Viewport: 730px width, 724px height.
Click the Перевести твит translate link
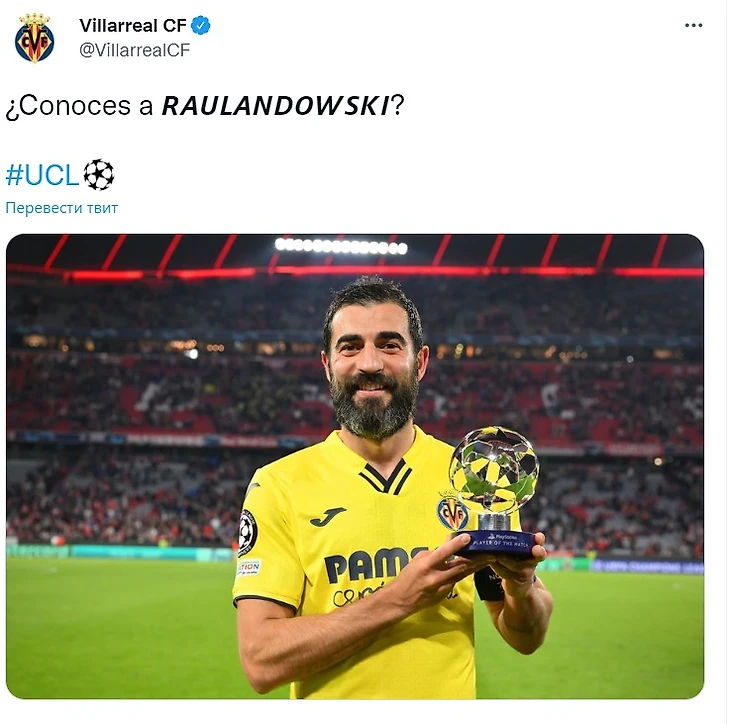coord(61,208)
